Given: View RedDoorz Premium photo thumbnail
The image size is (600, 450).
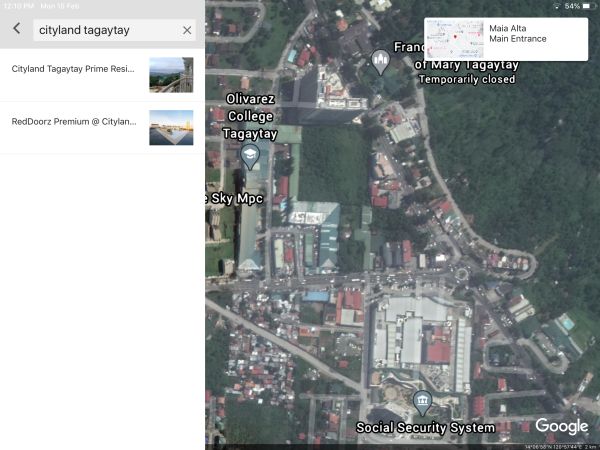Looking at the screenshot, I should click(171, 127).
